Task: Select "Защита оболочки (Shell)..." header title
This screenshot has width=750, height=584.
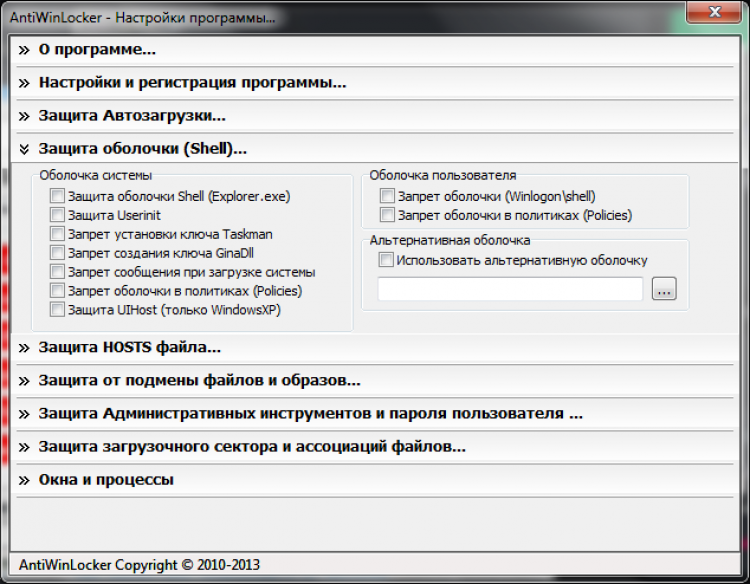Action: [x=143, y=149]
